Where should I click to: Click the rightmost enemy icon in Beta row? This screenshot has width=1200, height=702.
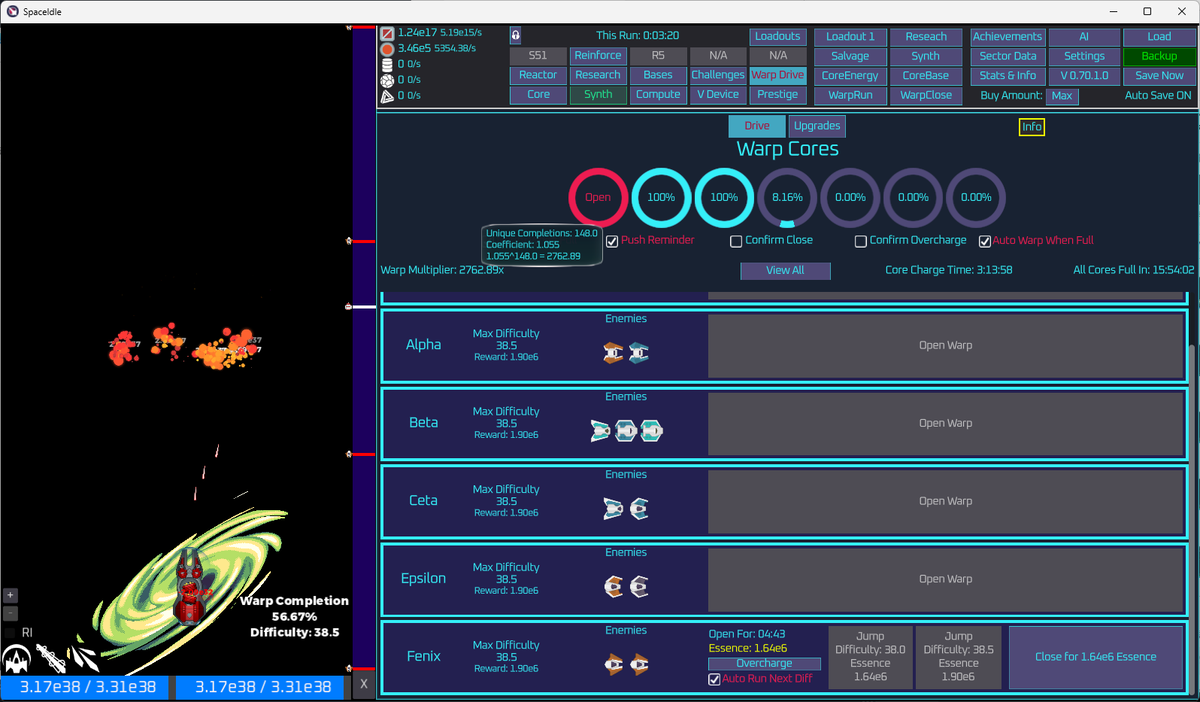click(x=652, y=430)
